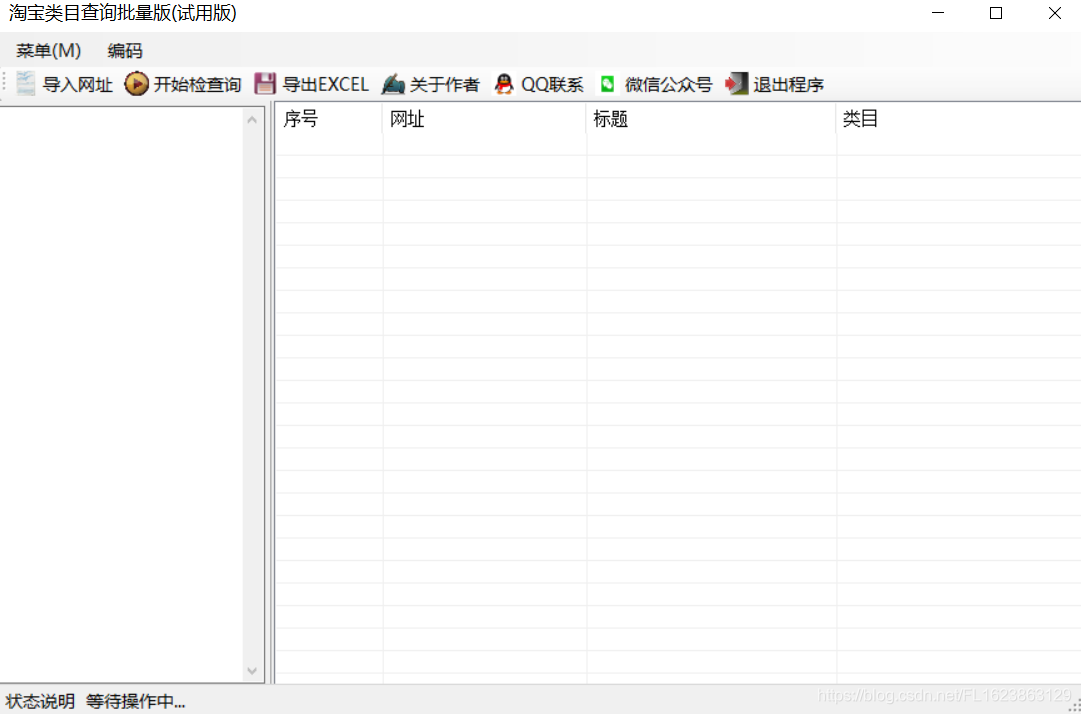This screenshot has height=714, width=1081.
Task: Select the 导入网址 toolbar label
Action: pyautogui.click(x=78, y=85)
